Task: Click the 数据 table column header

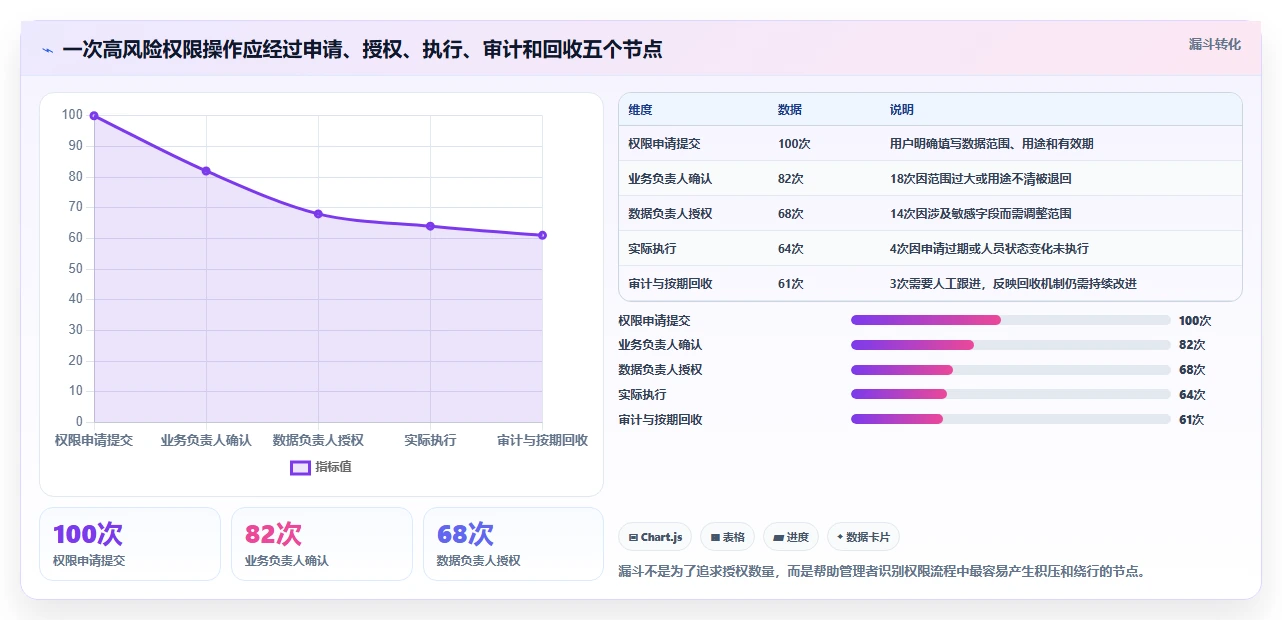Action: [x=790, y=110]
